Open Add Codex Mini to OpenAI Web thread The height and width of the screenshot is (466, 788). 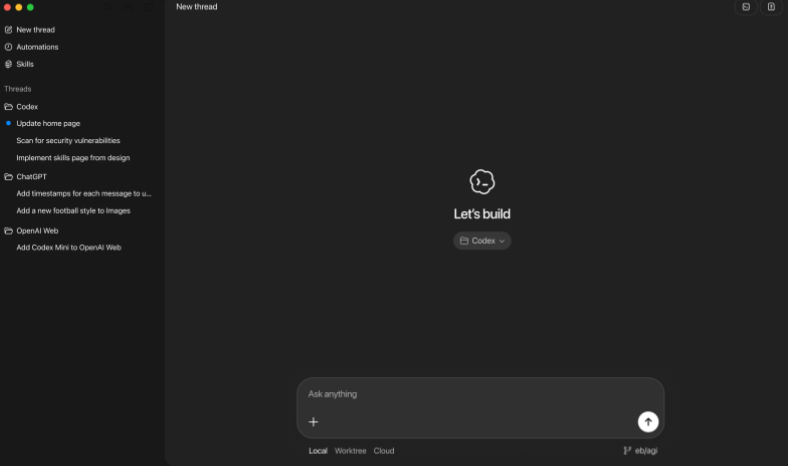click(x=69, y=248)
